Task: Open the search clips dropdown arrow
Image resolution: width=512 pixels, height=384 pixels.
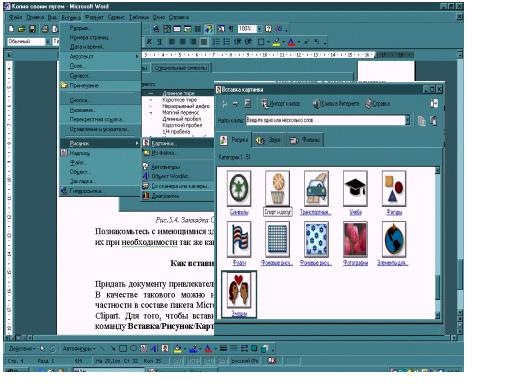Action: coord(407,120)
